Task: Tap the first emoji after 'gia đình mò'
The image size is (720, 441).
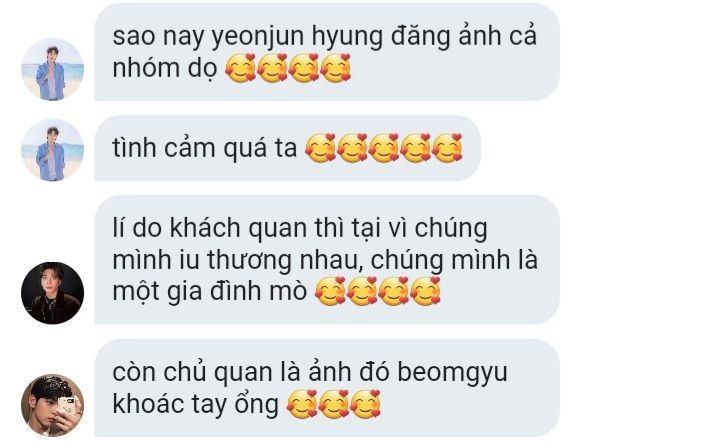Action: tap(330, 291)
